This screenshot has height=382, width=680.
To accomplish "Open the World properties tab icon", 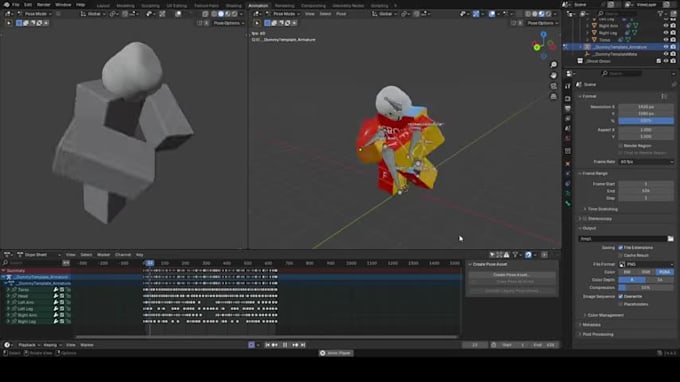I will [568, 138].
